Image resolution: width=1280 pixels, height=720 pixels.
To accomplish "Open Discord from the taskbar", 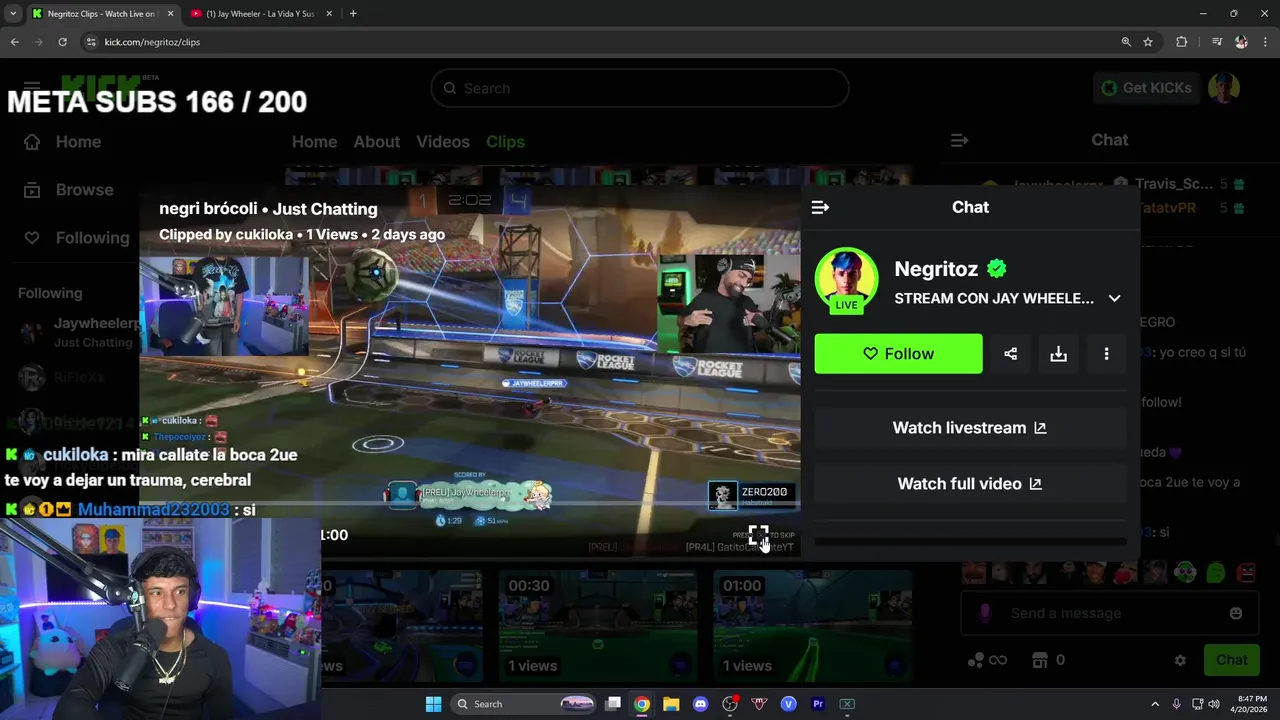I will [700, 704].
